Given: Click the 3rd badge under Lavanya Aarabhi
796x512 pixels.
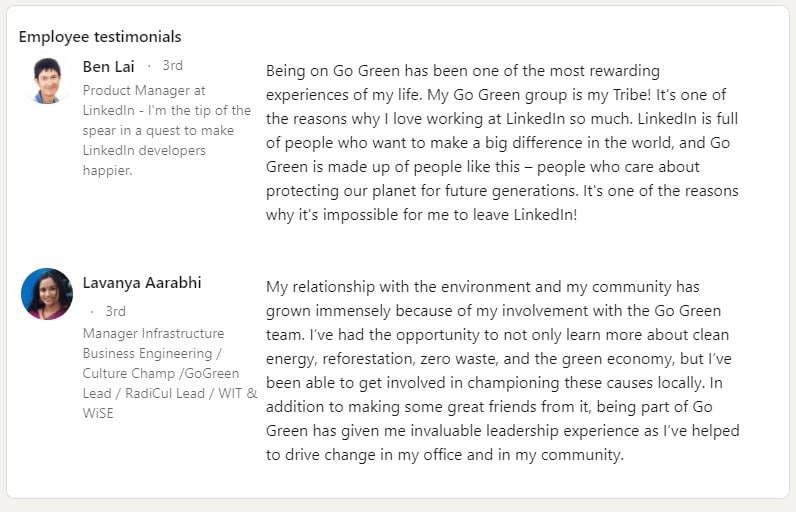Looking at the screenshot, I should coord(115,311).
